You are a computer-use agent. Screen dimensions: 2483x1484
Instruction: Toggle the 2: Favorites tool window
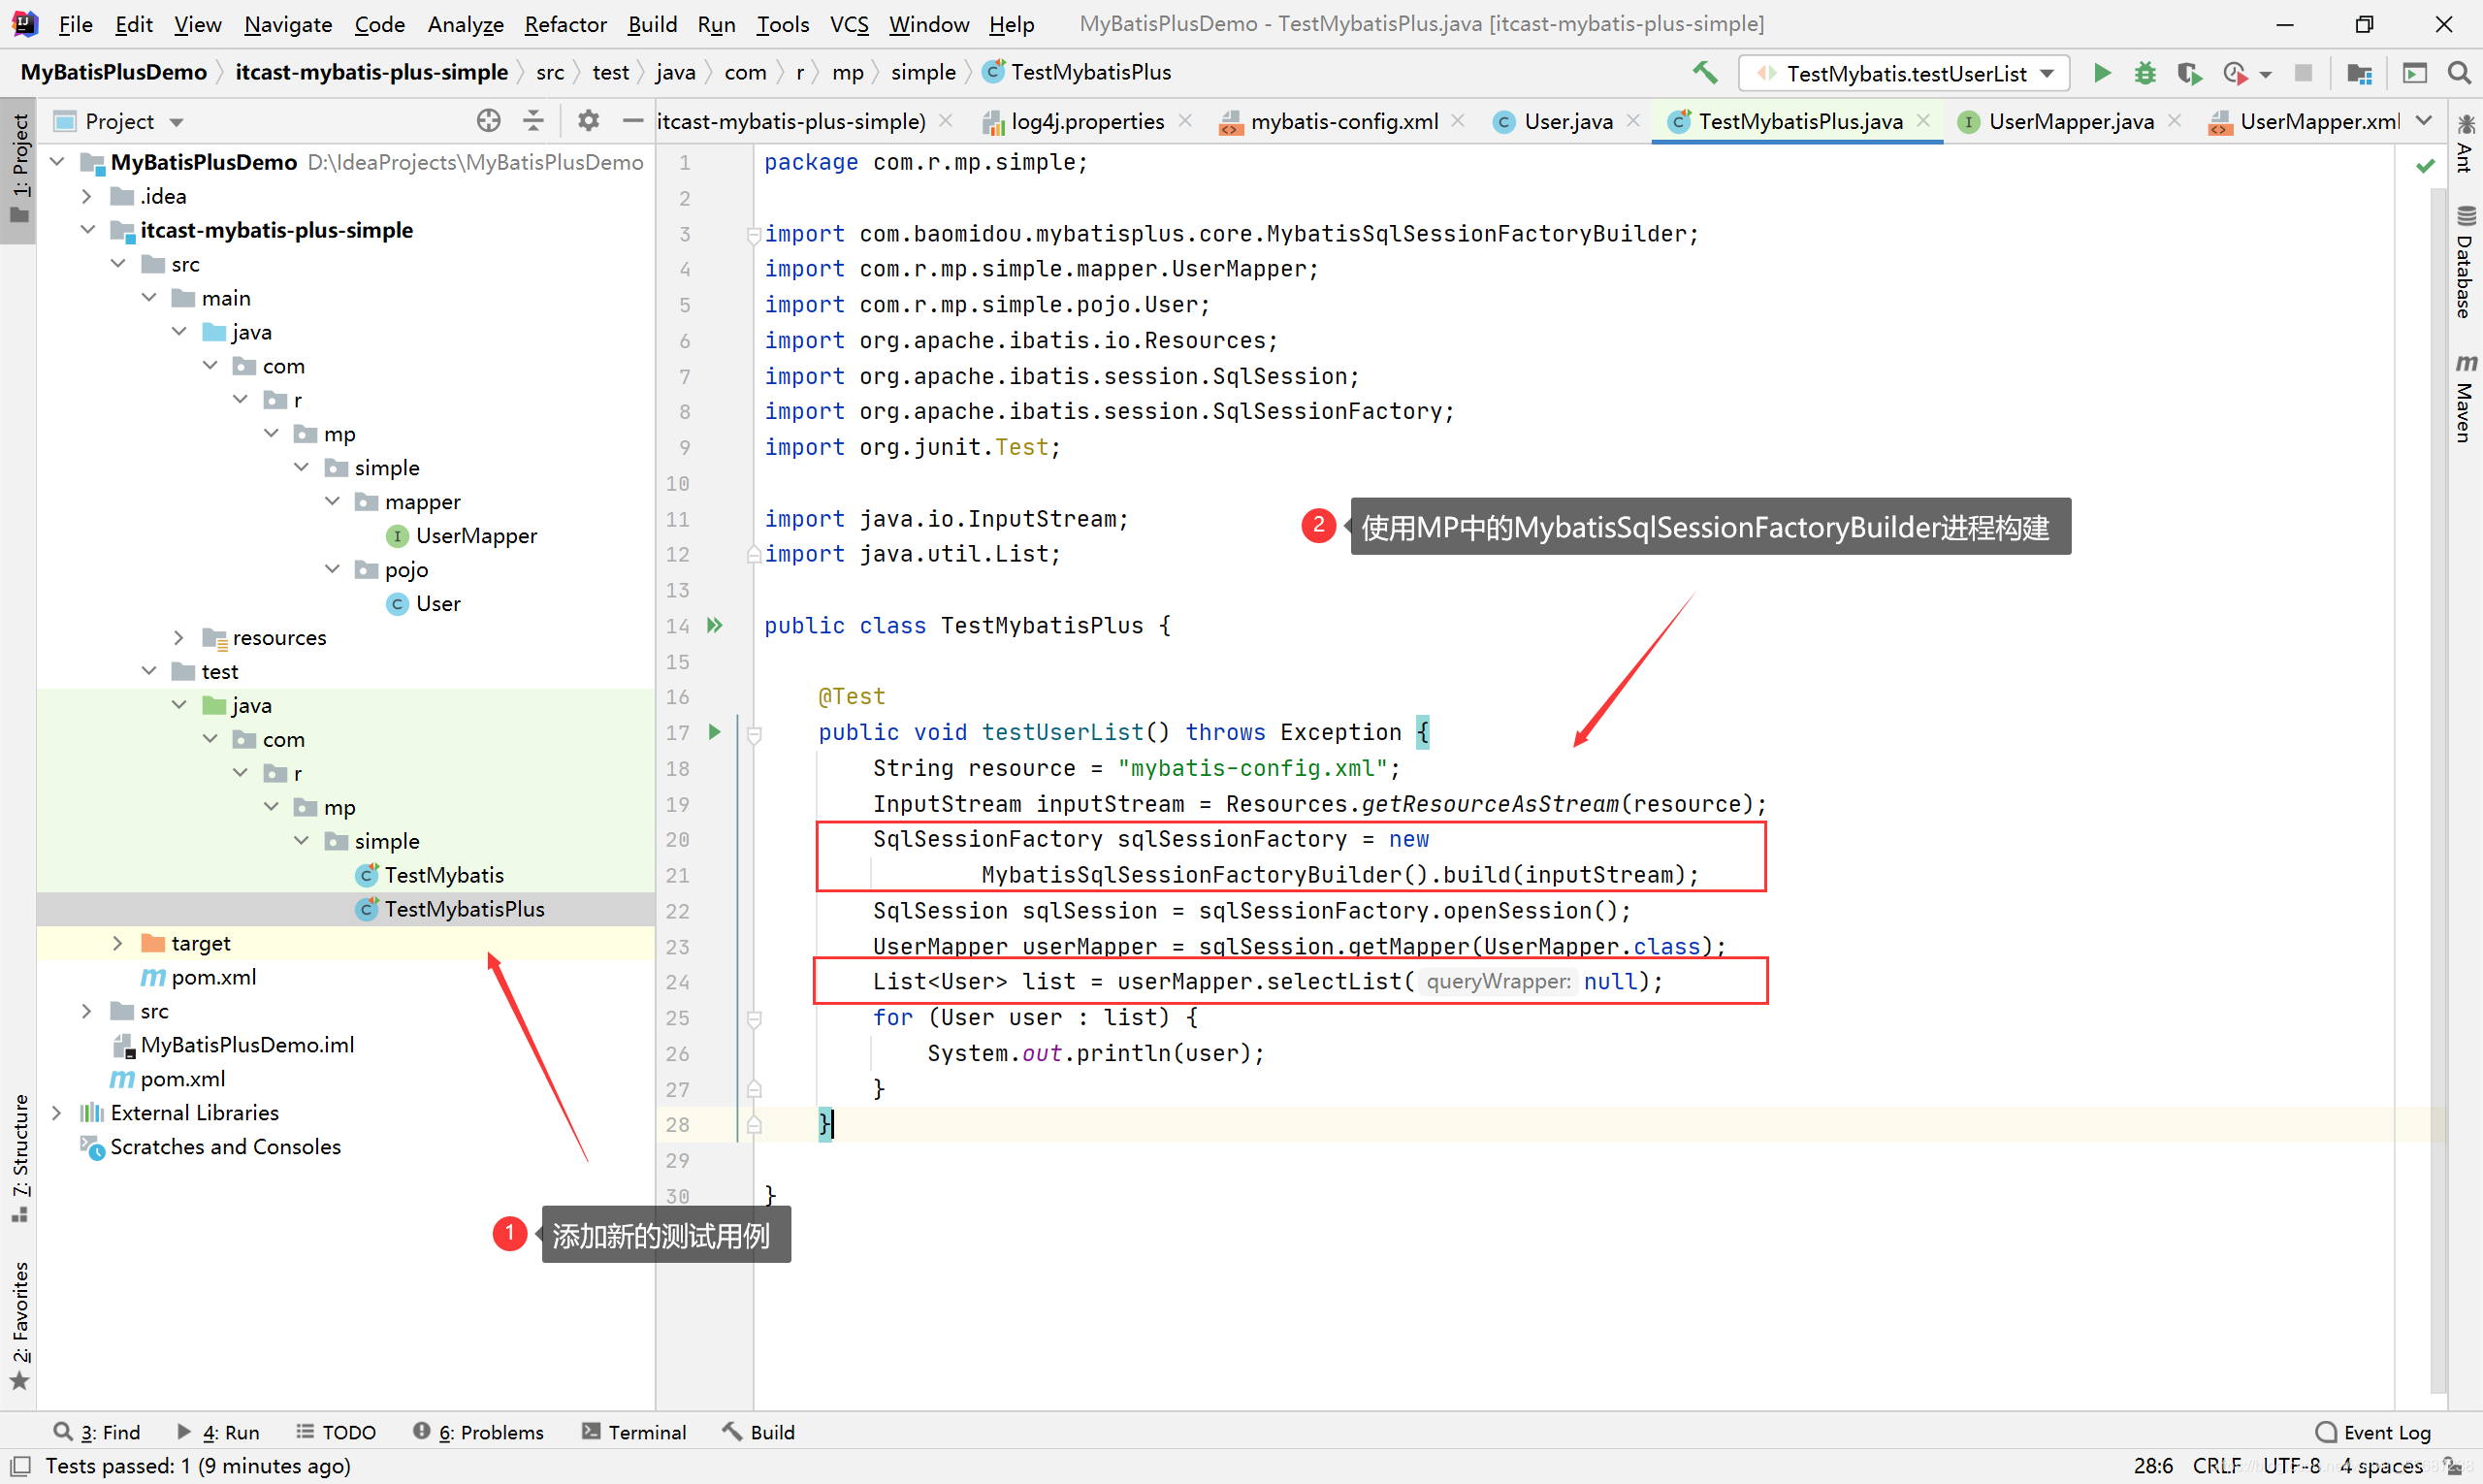(20, 1325)
